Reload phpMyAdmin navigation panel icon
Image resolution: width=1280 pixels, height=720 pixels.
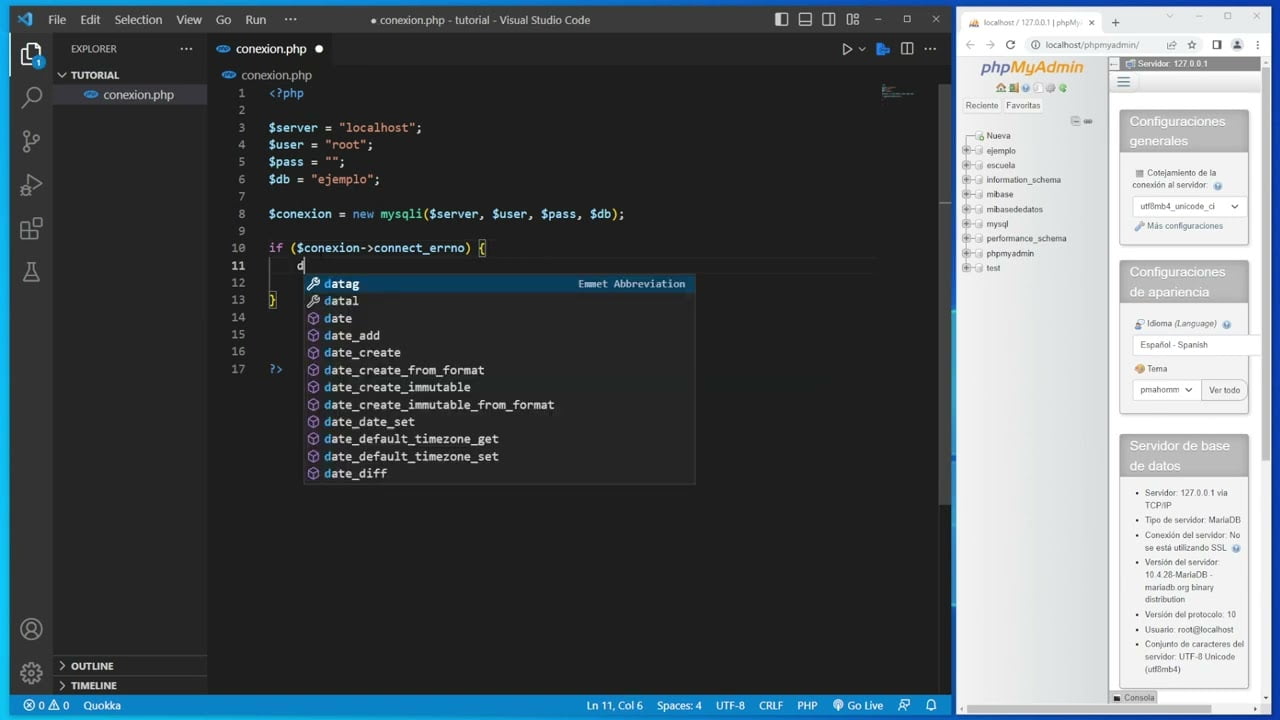pos(1061,88)
